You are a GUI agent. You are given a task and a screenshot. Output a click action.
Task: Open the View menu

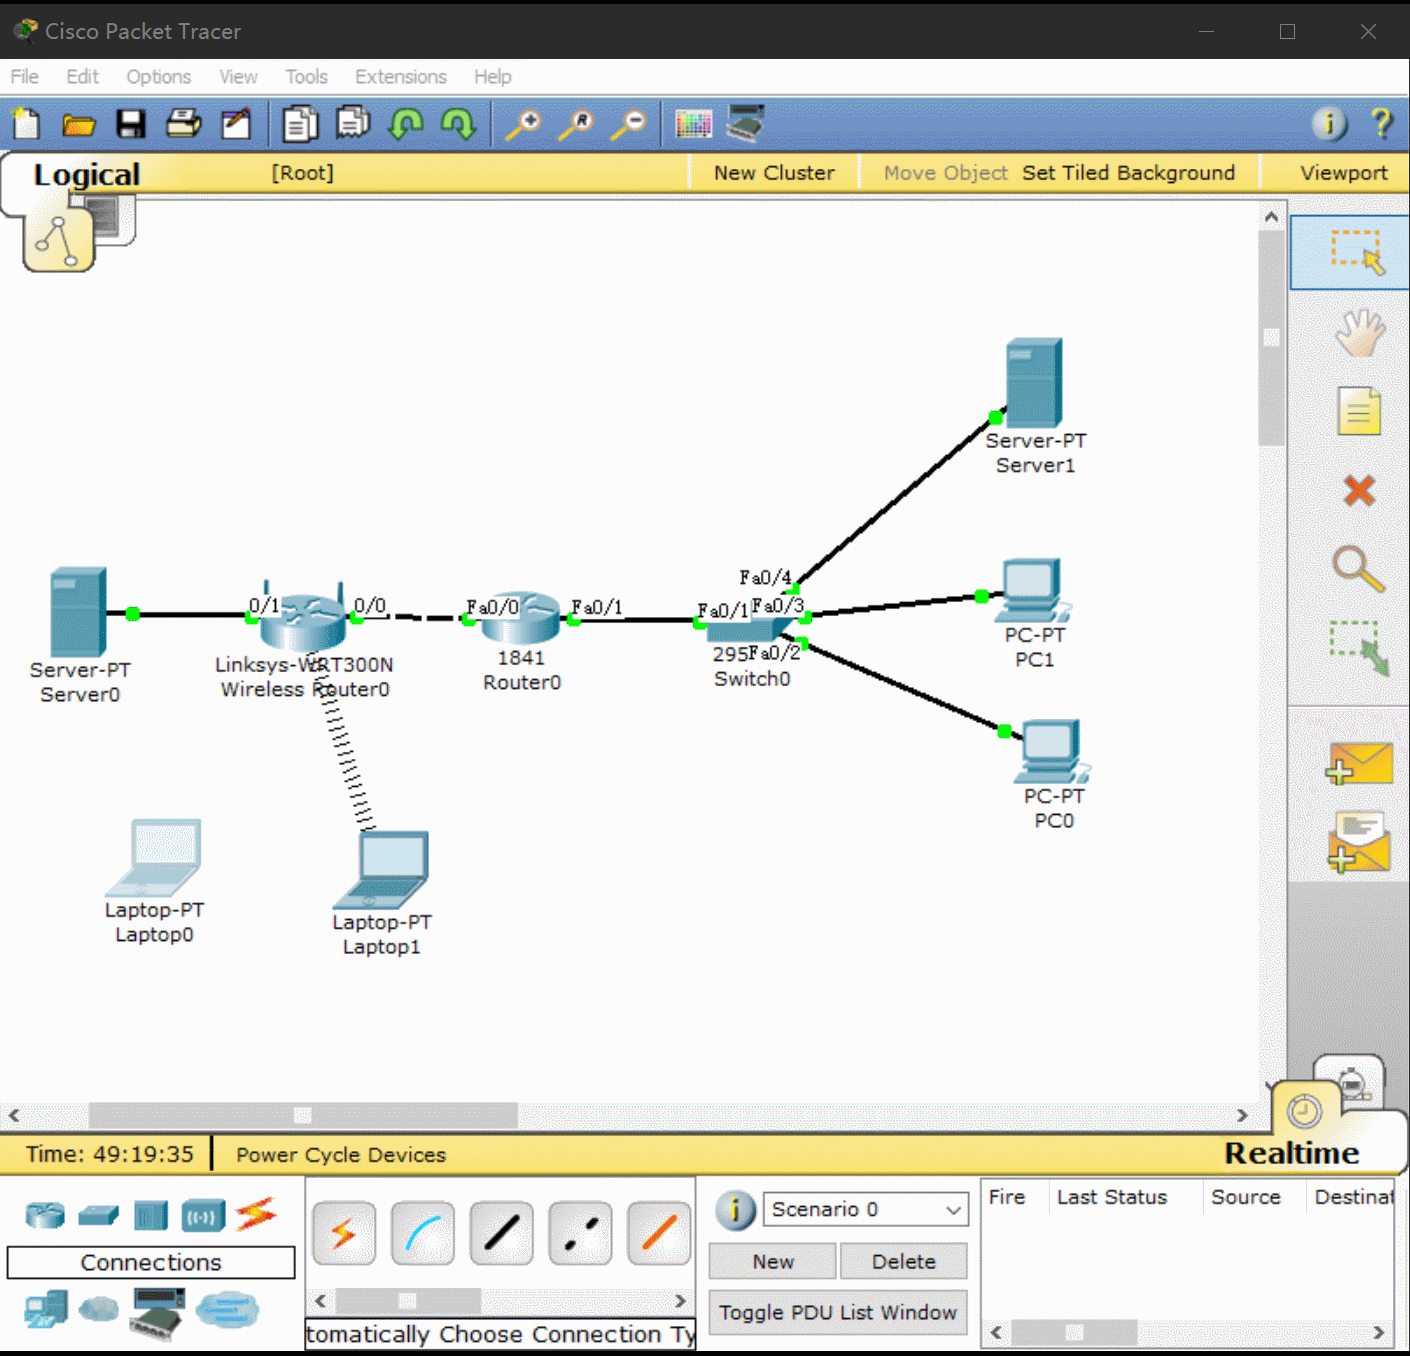238,76
